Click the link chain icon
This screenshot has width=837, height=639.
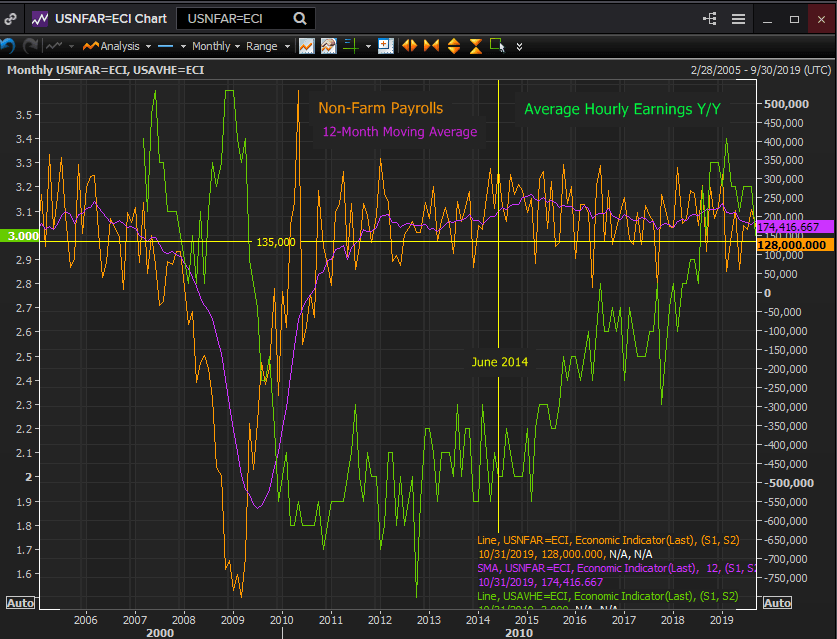[10, 18]
